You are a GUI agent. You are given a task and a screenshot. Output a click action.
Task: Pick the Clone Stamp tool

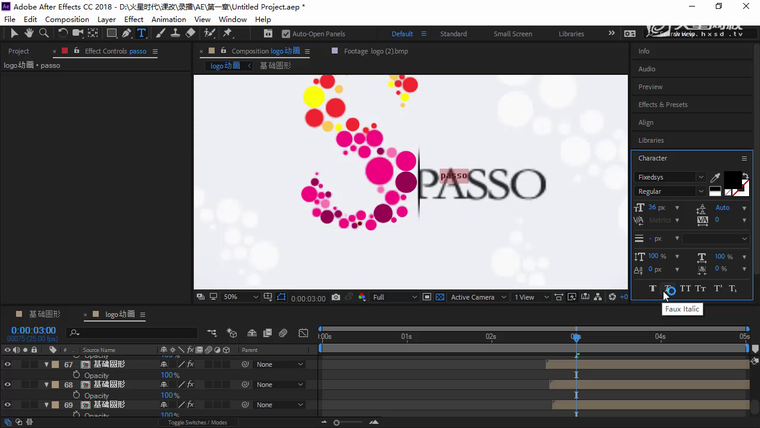pos(175,33)
